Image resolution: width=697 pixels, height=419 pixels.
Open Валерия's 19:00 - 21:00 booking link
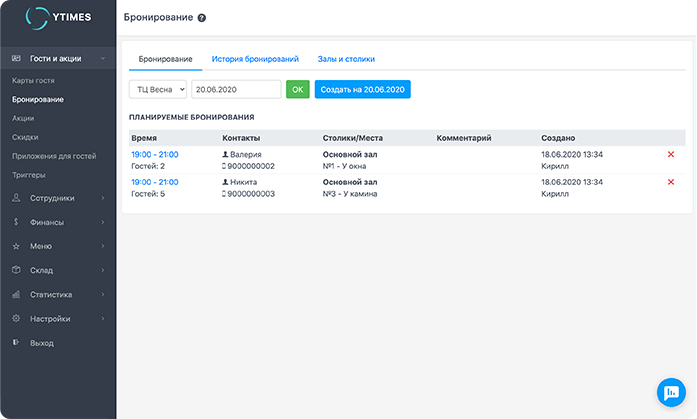(x=154, y=154)
